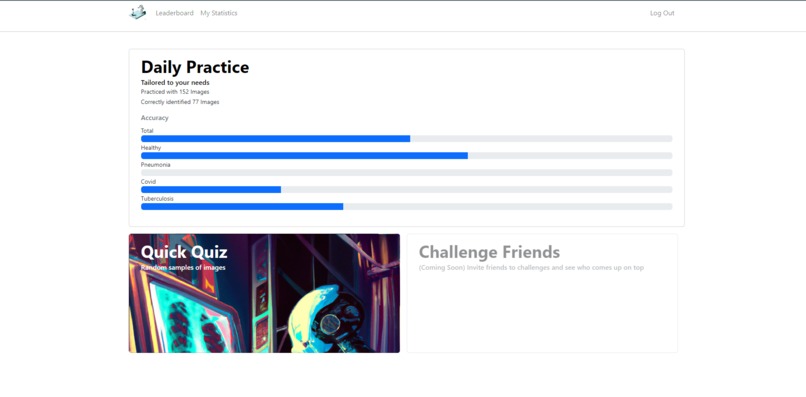Click the Healthy accuracy progress bar
Viewport: 806px width, 397px height.
407,155
